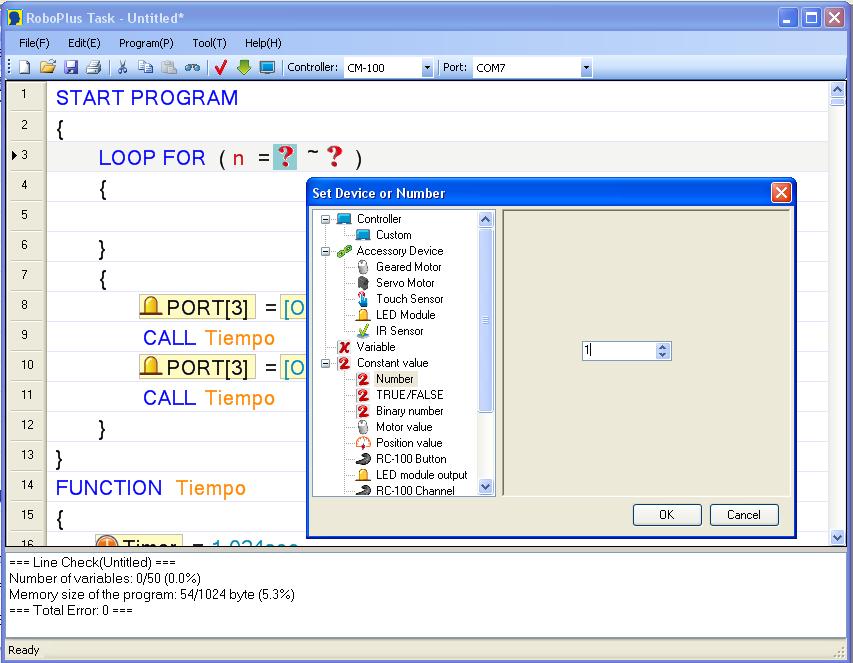
Task: Run error check with the red checkmark icon
Action: tap(220, 67)
